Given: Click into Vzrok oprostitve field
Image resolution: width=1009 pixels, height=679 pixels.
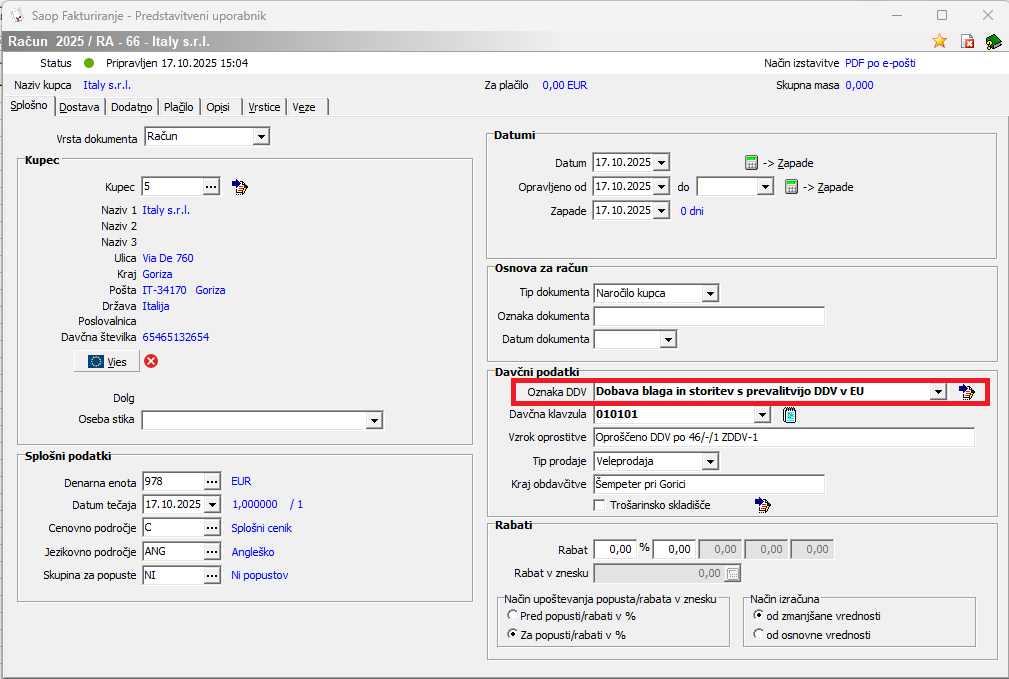Looking at the screenshot, I should pos(784,438).
